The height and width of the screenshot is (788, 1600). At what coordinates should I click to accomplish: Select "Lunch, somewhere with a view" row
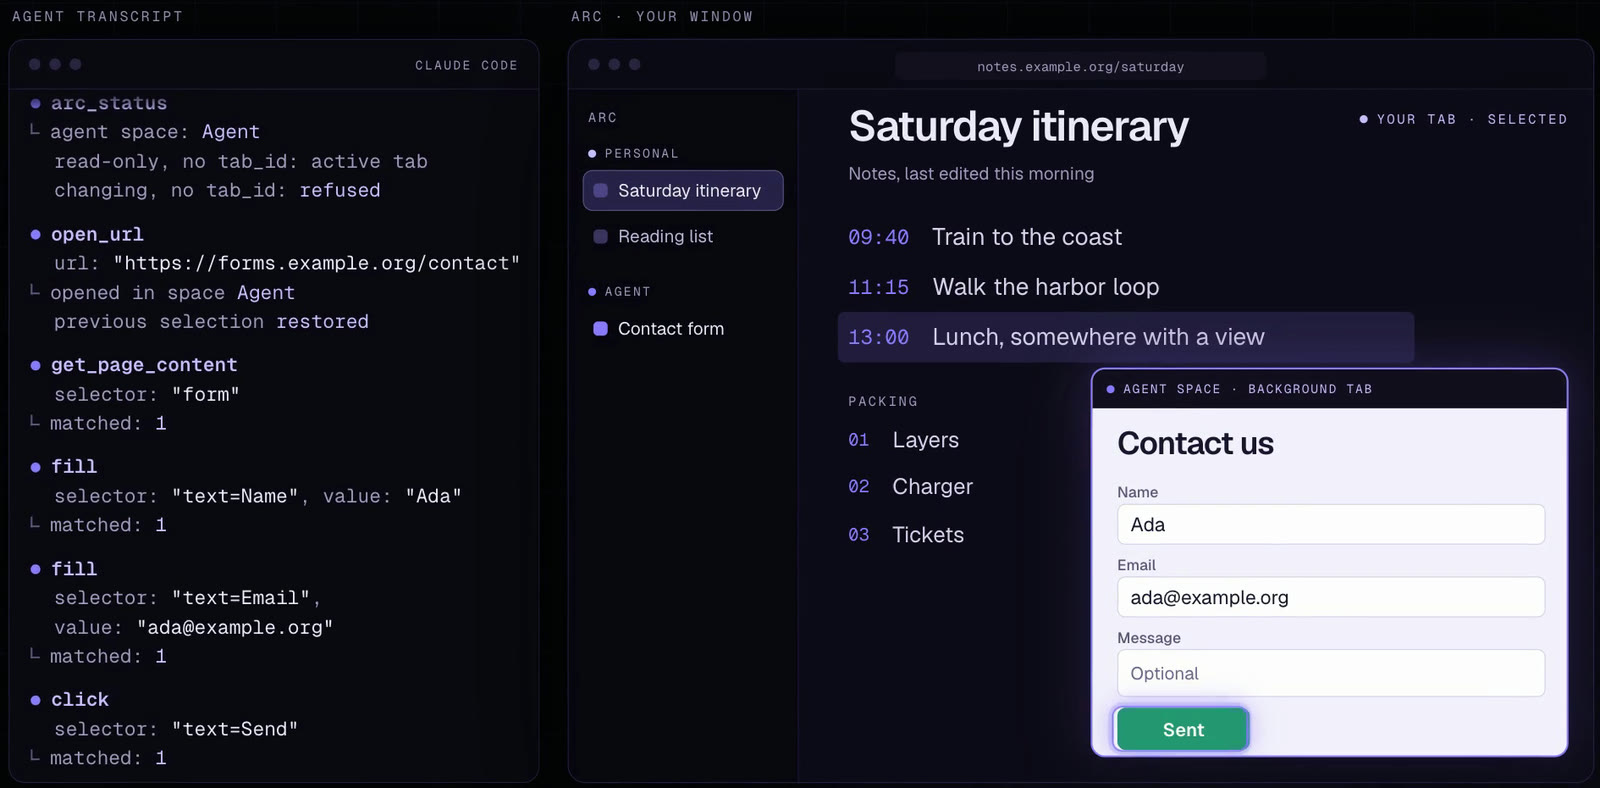pos(1125,337)
